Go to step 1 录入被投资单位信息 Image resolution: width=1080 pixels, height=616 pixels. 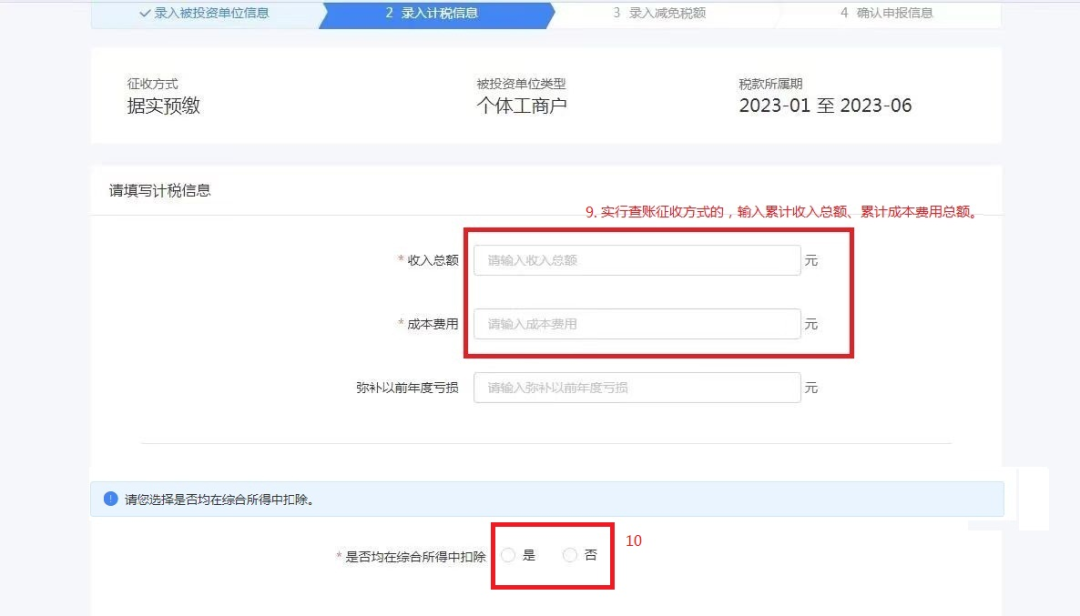tap(204, 13)
